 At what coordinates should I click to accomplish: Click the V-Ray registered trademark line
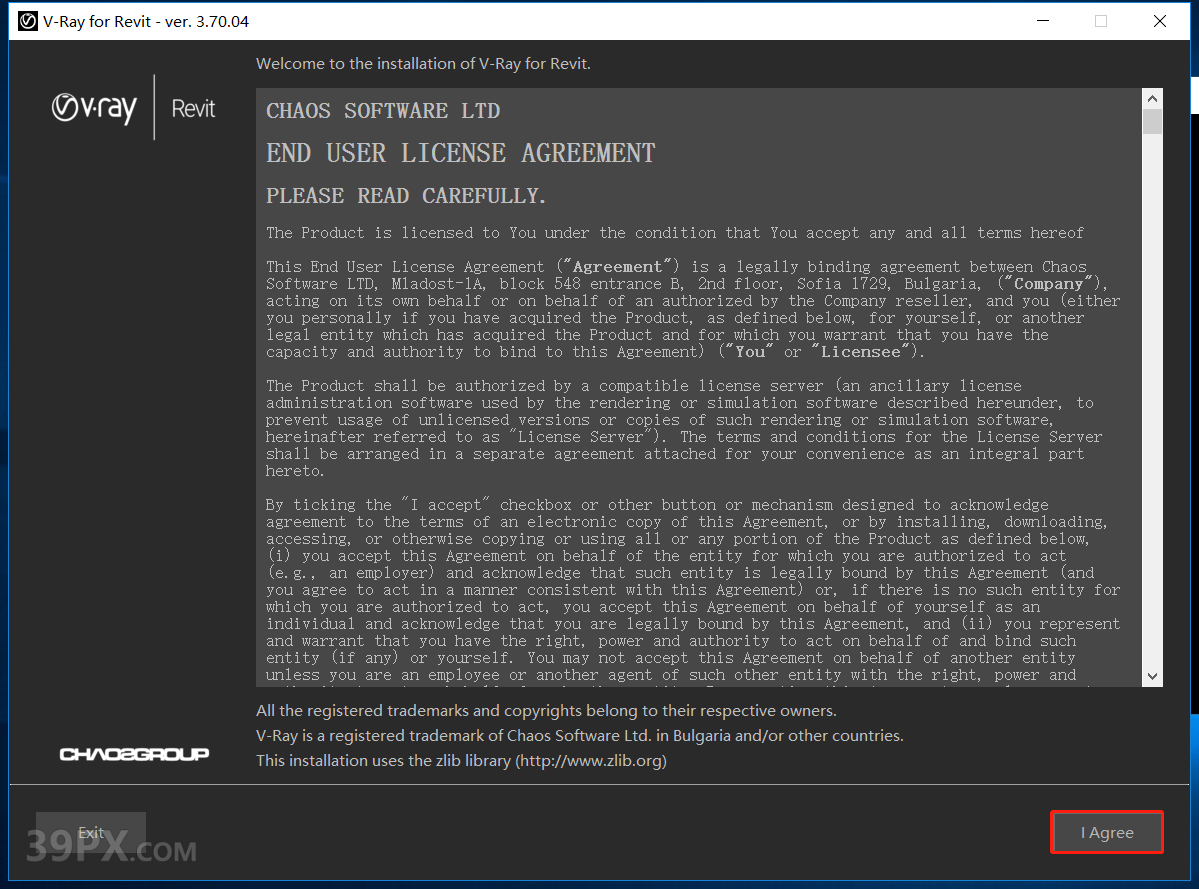pyautogui.click(x=580, y=735)
